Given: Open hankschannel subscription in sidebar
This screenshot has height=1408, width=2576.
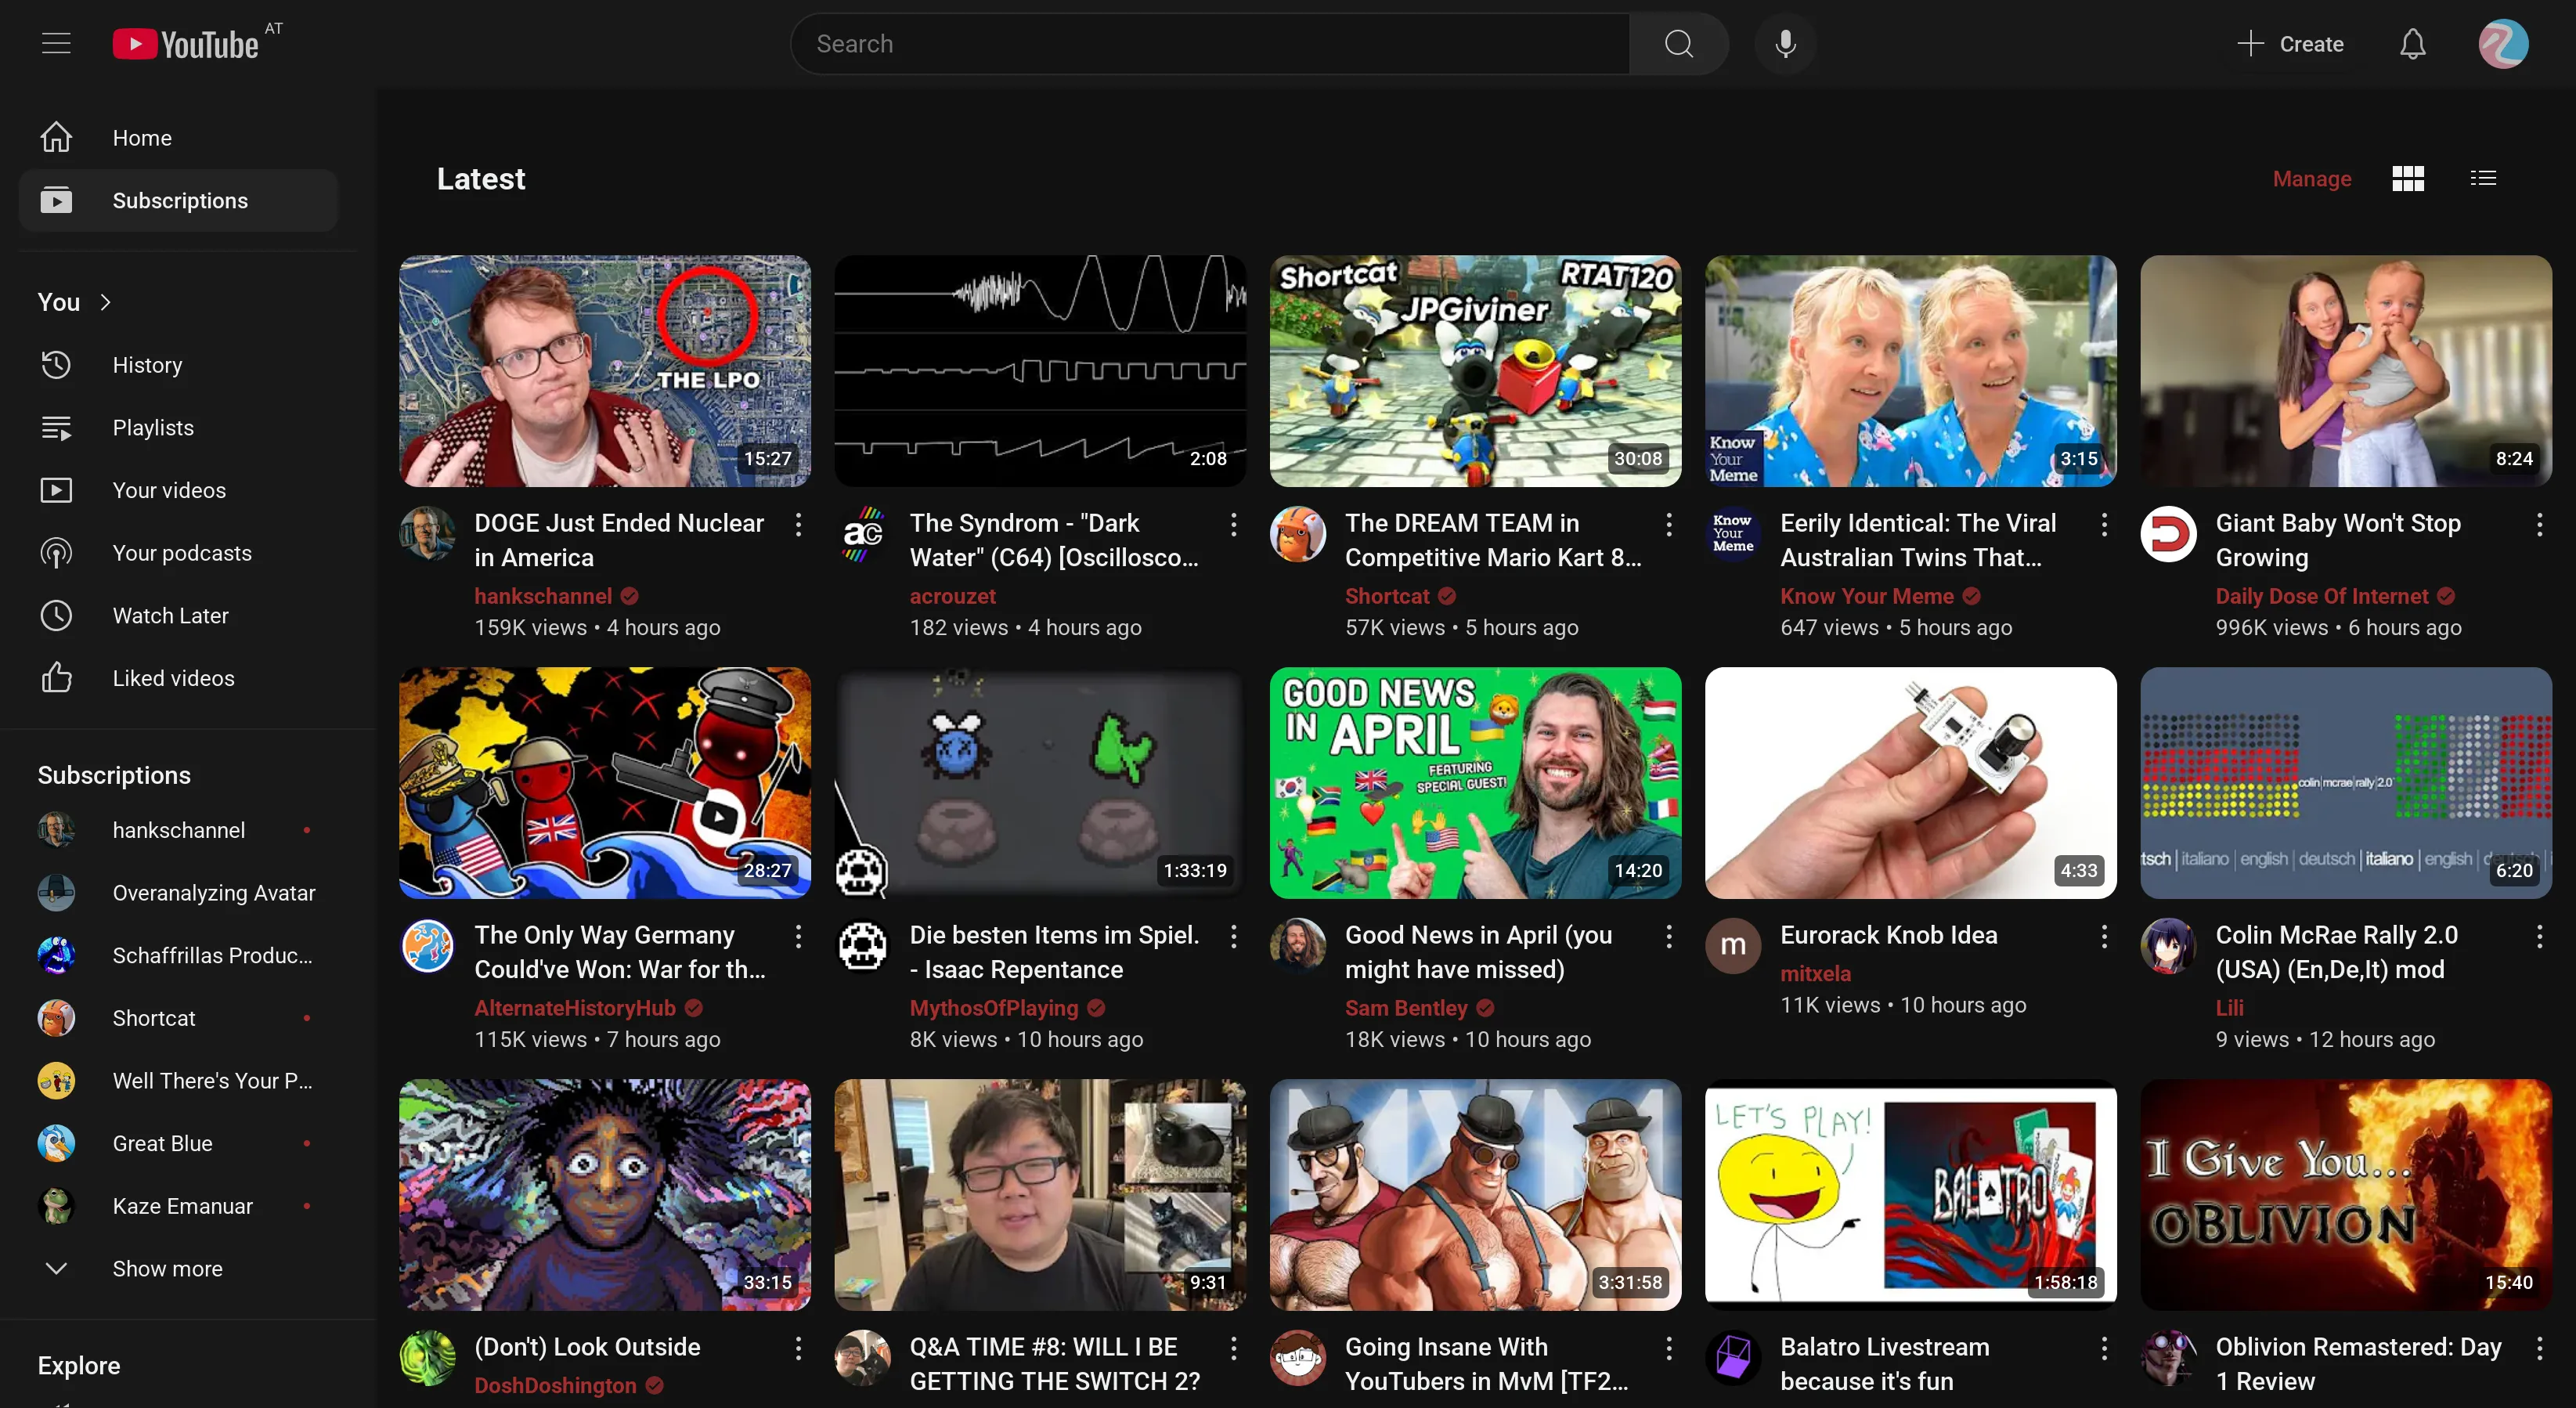Looking at the screenshot, I should 178,830.
